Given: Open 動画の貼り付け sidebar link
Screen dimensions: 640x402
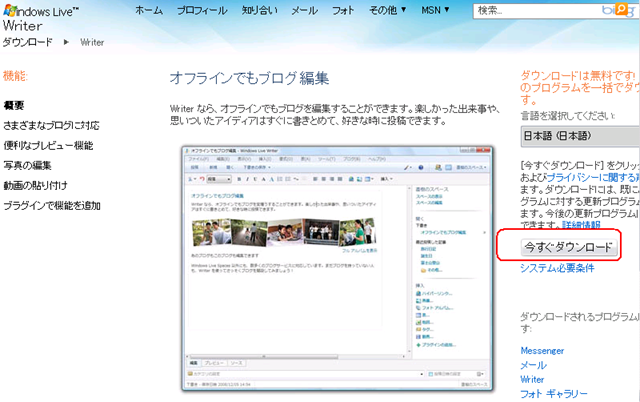Looking at the screenshot, I should pos(36,186).
